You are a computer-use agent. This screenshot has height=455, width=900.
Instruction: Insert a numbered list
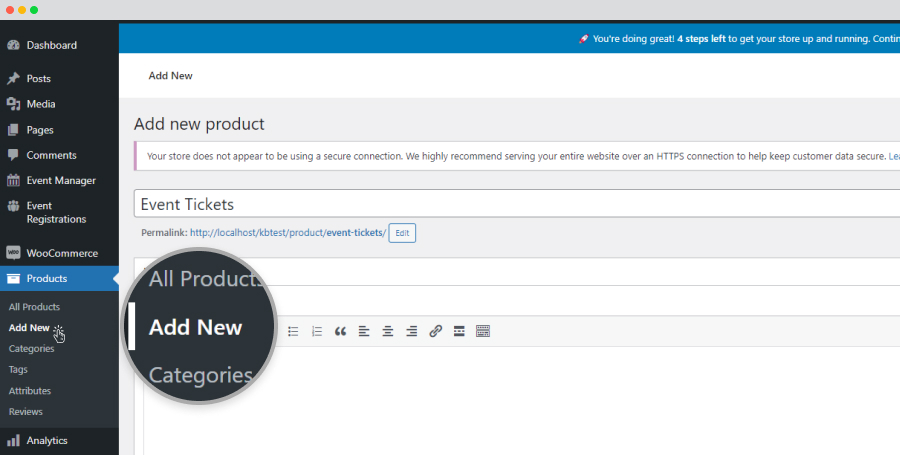point(317,331)
